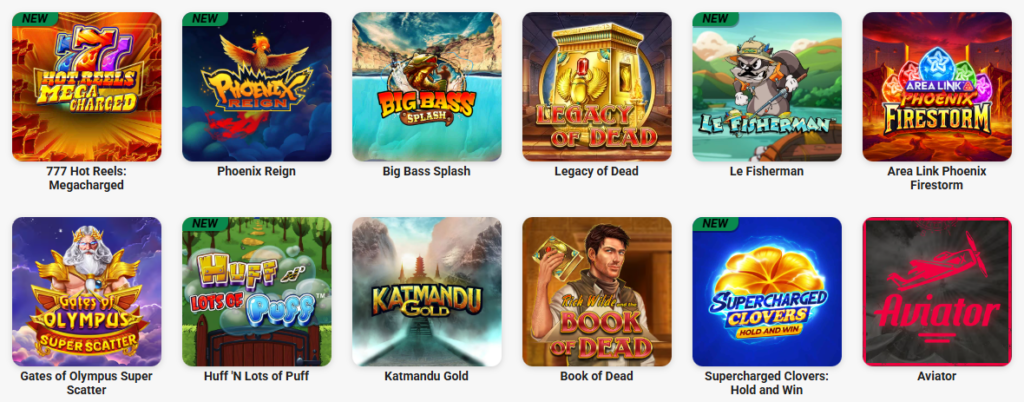Open the Huff 'N Lots of Puff thumbnail
The image size is (1024, 402).
pos(257,292)
